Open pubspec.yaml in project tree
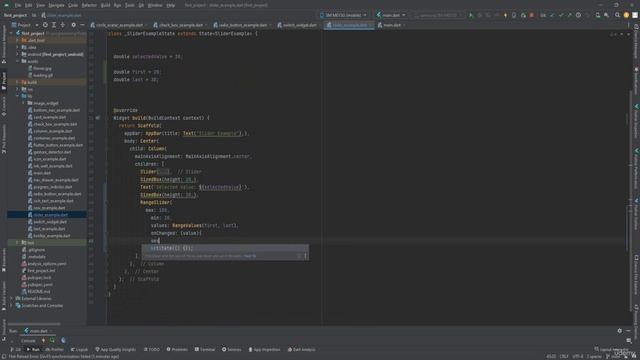The height and width of the screenshot is (360, 640). 40,284
